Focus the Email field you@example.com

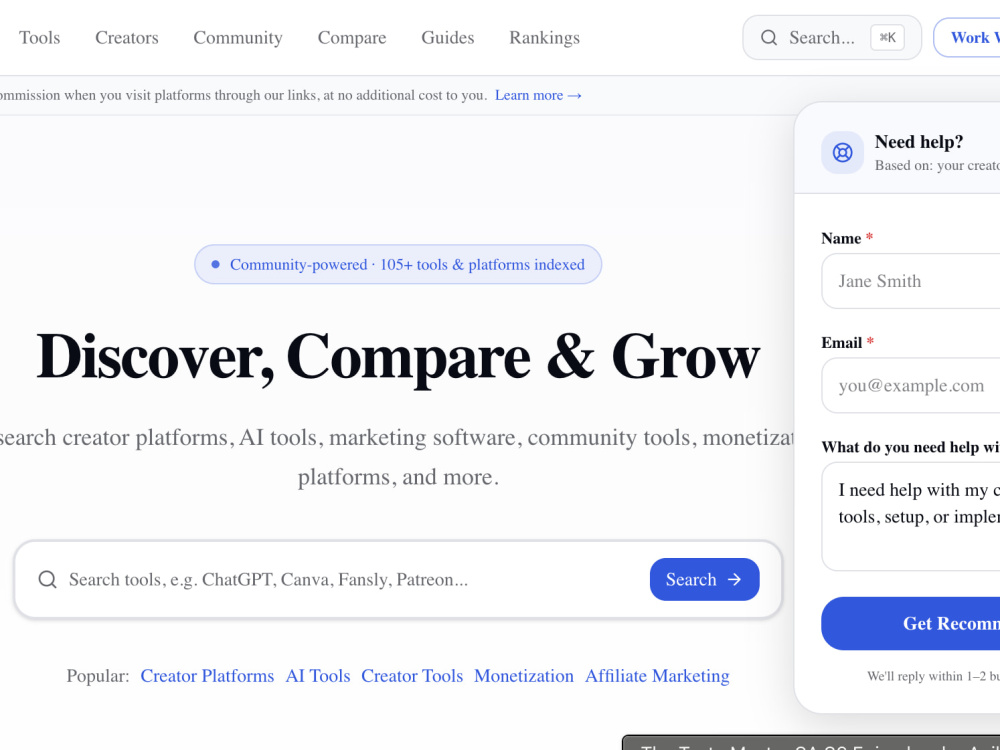pyautogui.click(x=911, y=385)
